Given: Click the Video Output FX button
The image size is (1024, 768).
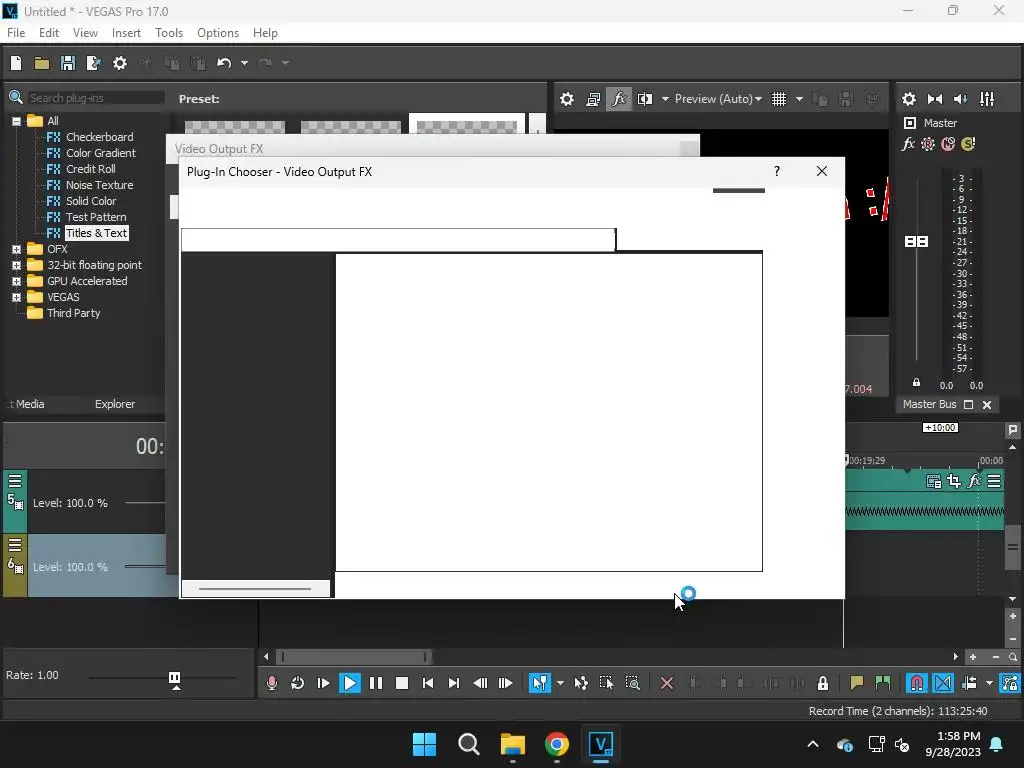Looking at the screenshot, I should point(618,99).
